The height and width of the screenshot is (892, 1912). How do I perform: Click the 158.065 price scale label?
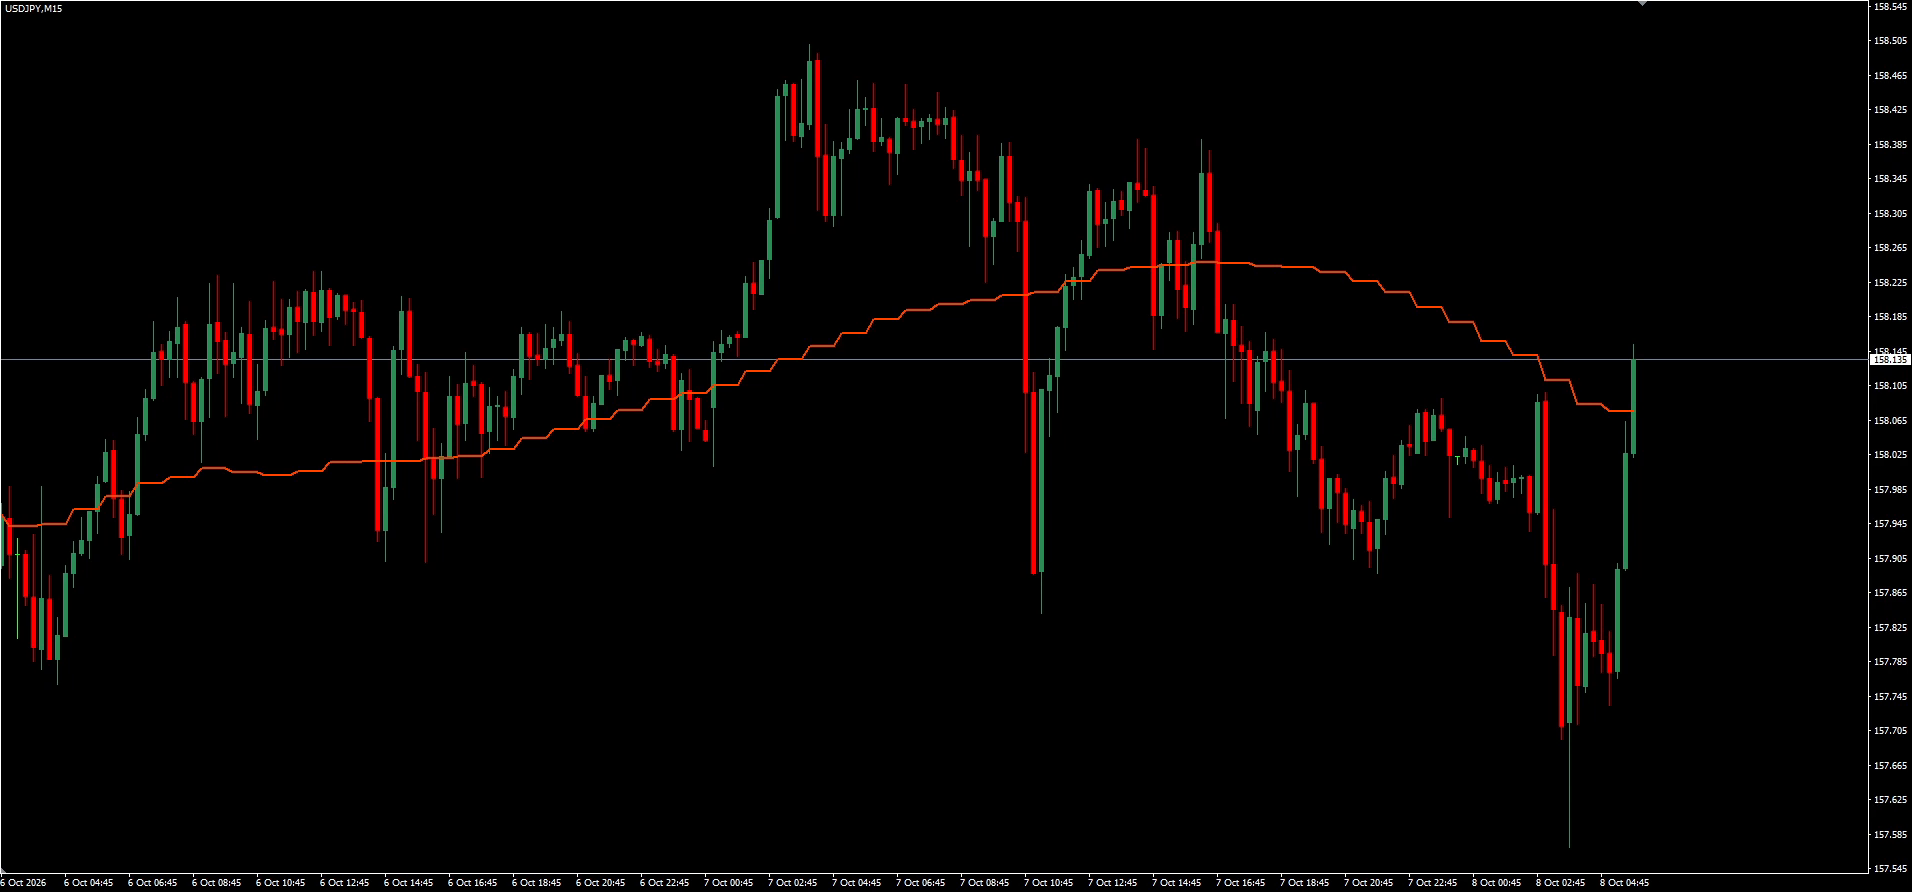pos(1888,421)
